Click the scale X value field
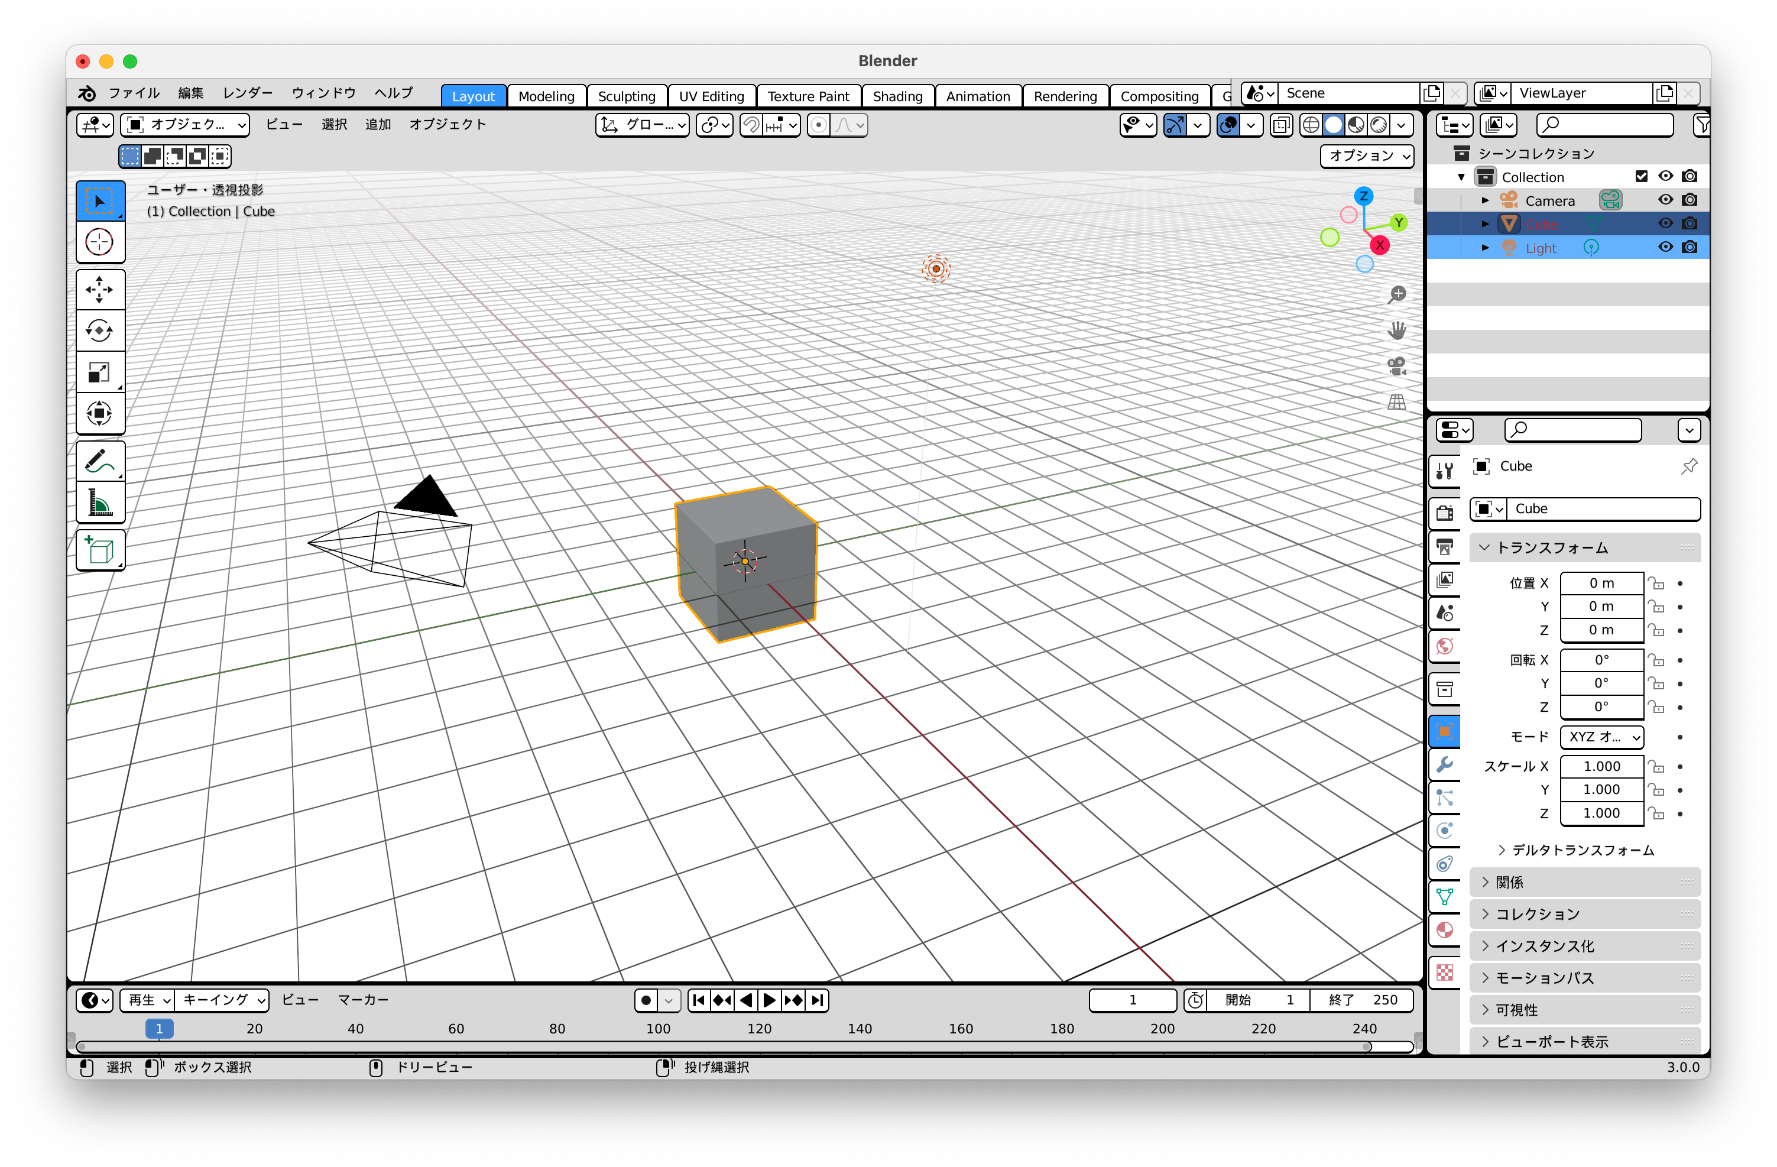 coord(1601,766)
